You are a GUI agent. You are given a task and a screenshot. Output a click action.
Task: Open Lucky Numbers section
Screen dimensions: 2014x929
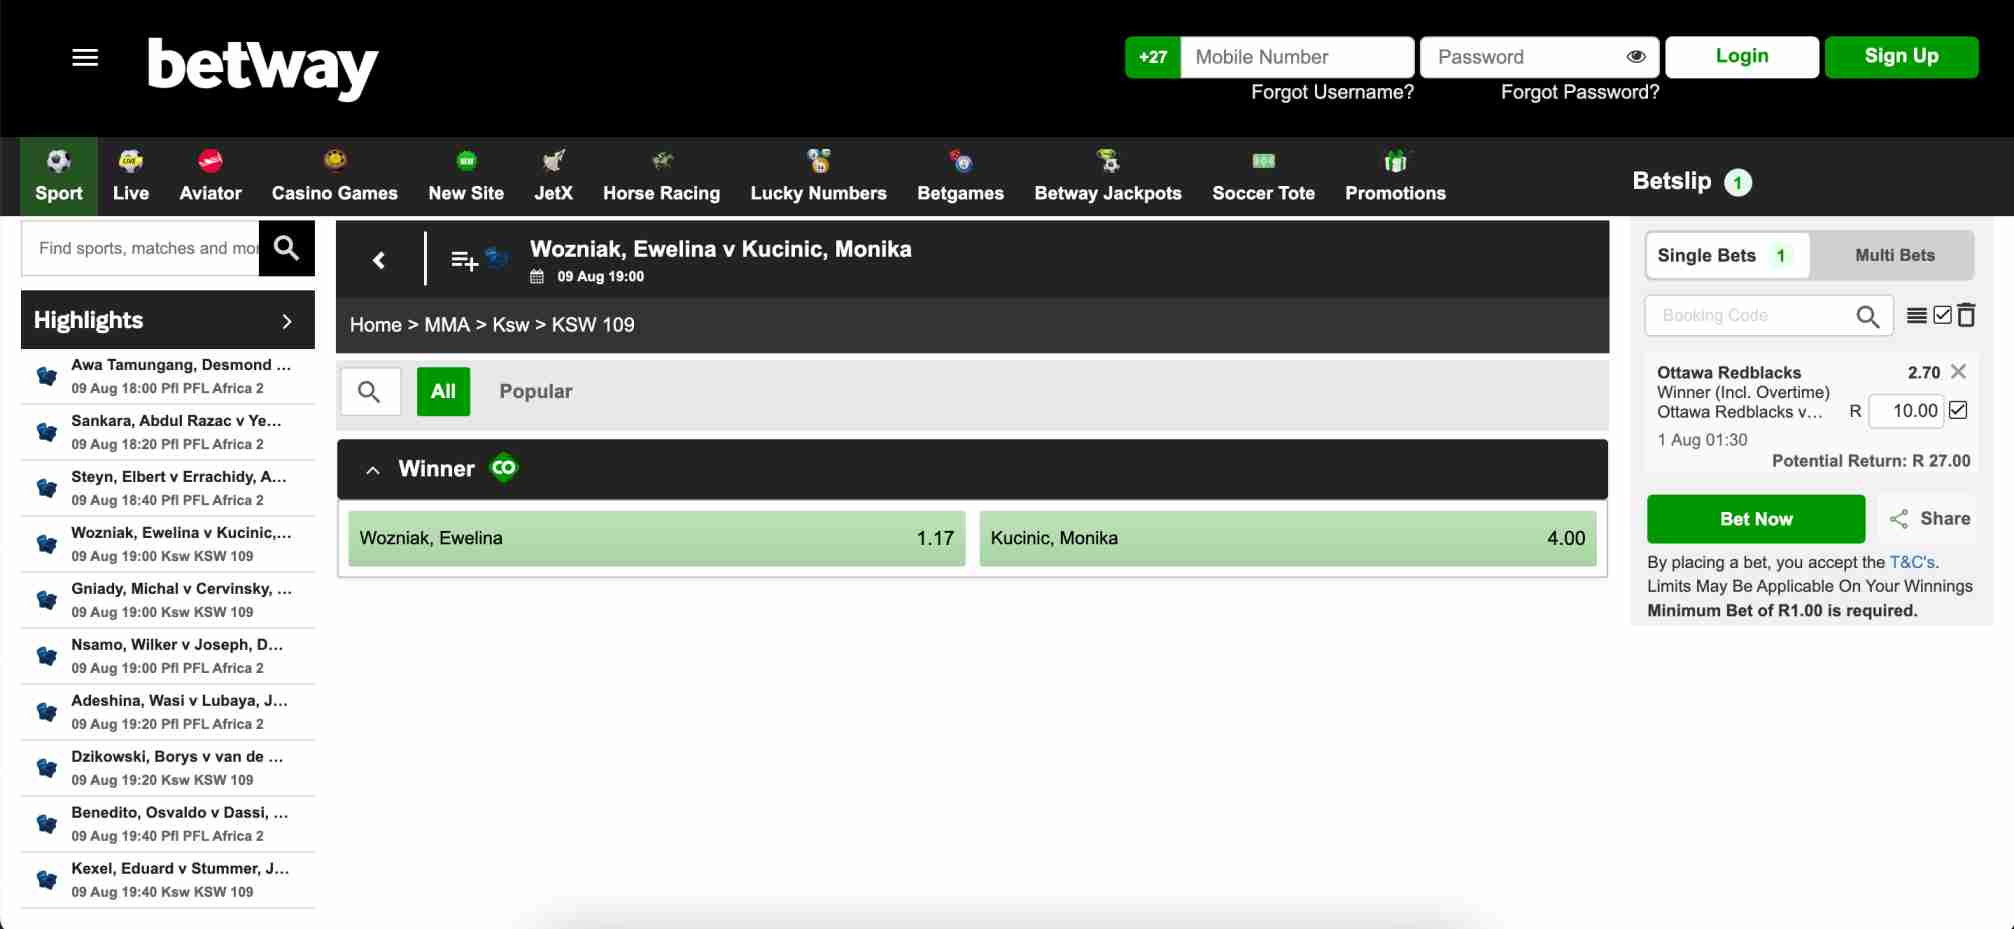818,177
